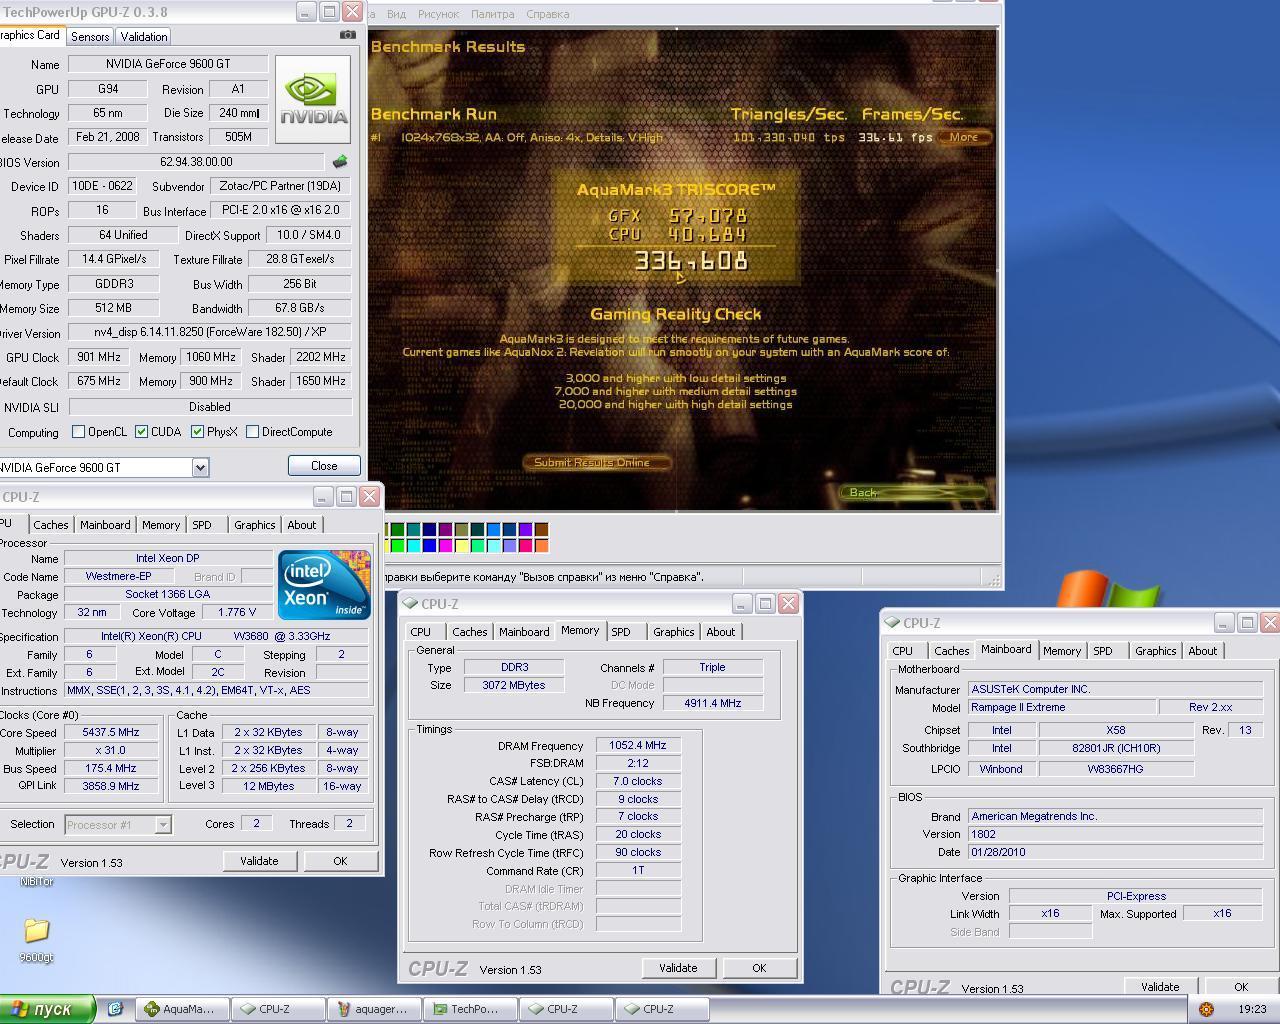Open SPD tab in CPU-Z Memory window
Screen dimensions: 1280x1024
click(621, 632)
